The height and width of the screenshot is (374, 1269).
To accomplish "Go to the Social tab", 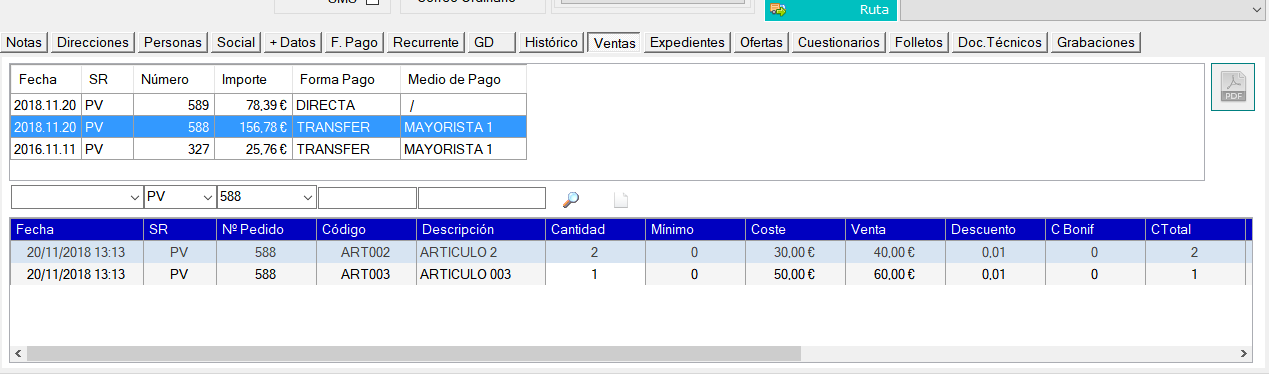I will point(236,42).
